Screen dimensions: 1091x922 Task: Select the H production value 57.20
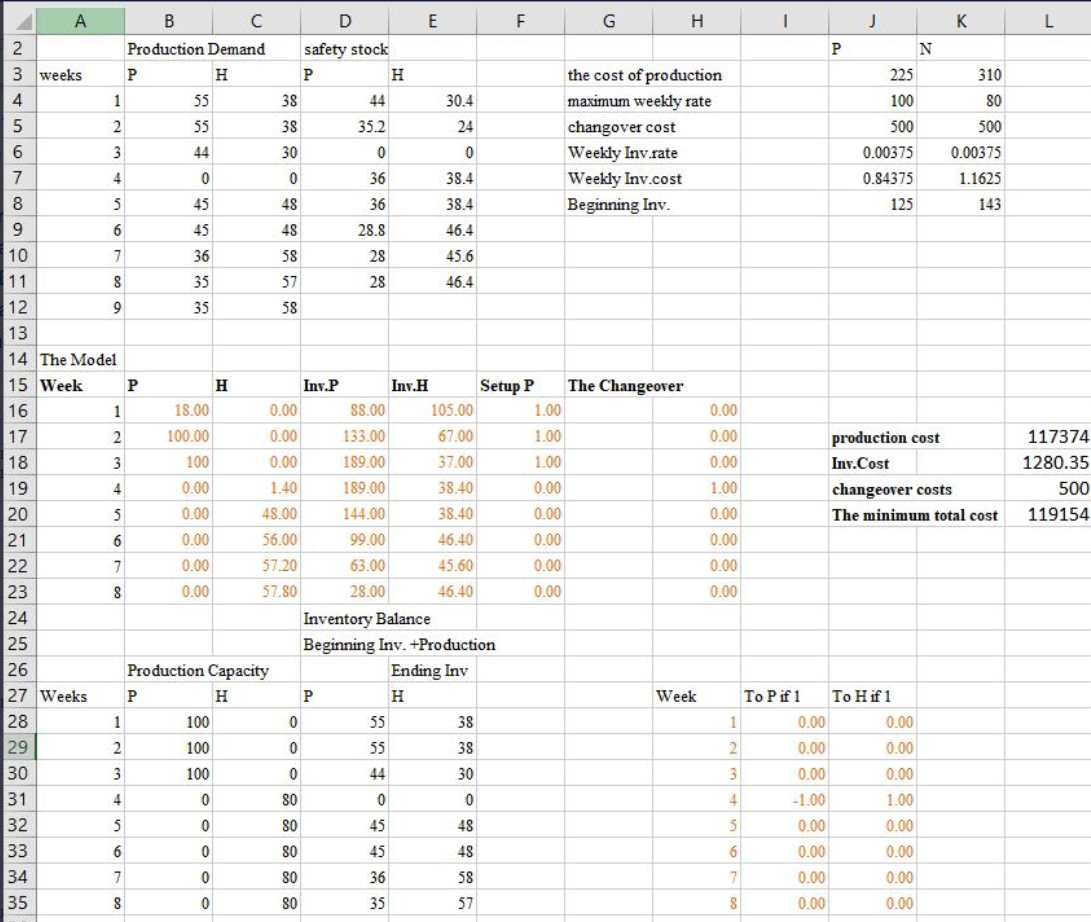(256, 566)
